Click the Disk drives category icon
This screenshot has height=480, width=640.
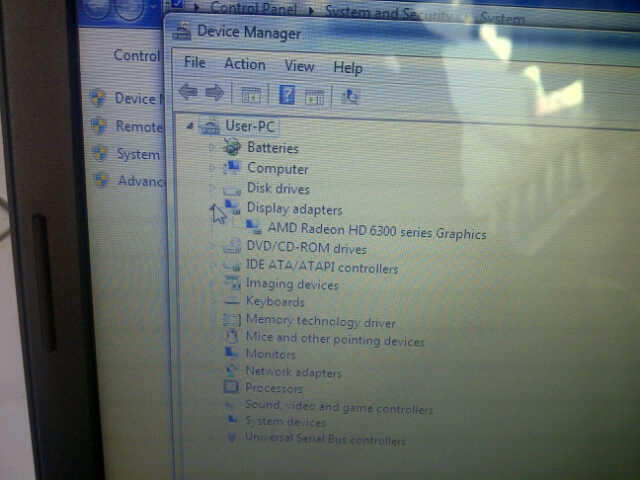pos(232,190)
